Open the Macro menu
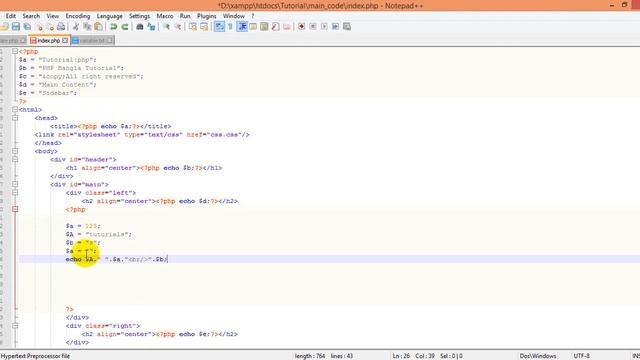Screen dimensions: 640x360 [x=165, y=16]
